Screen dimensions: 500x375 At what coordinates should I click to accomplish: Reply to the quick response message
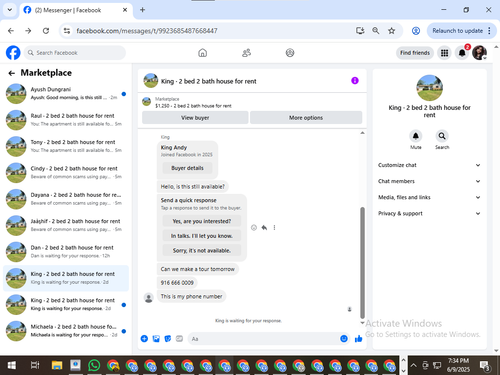pos(264,228)
